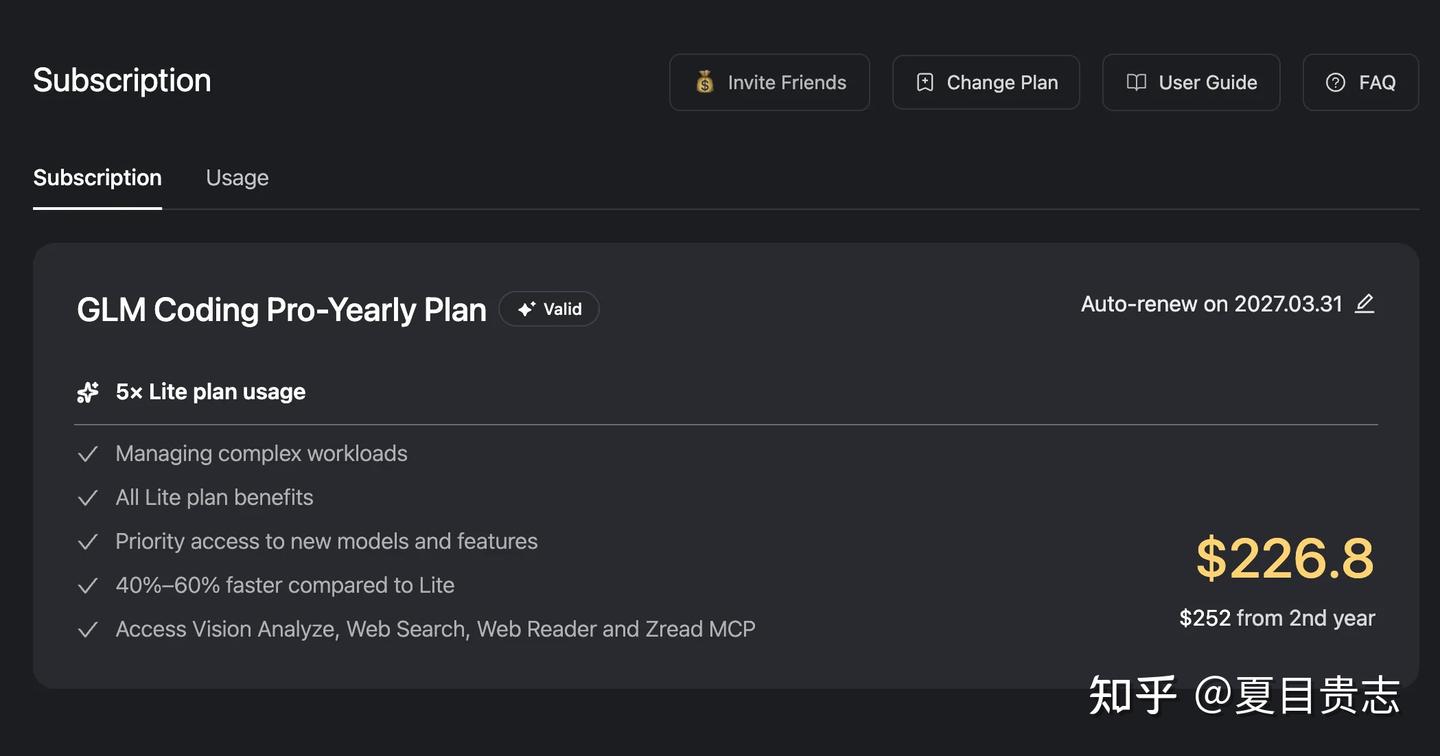Click the Invite Friends button
The width and height of the screenshot is (1440, 756).
[x=769, y=82]
